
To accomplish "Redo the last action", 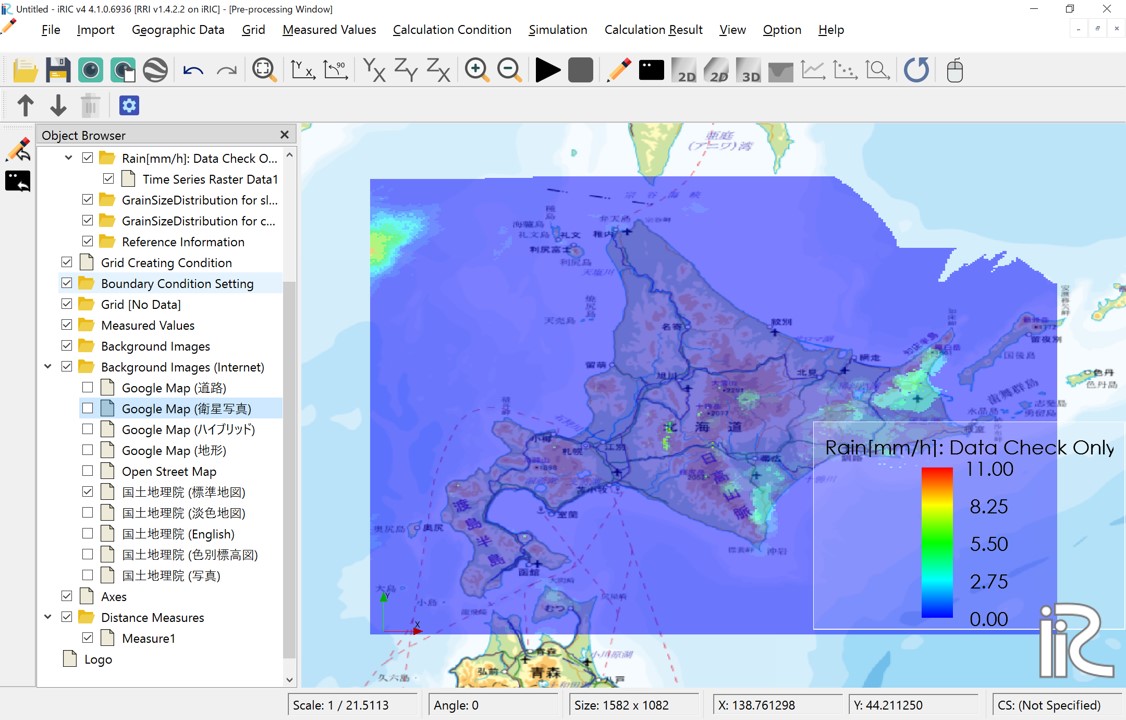I will pos(227,70).
